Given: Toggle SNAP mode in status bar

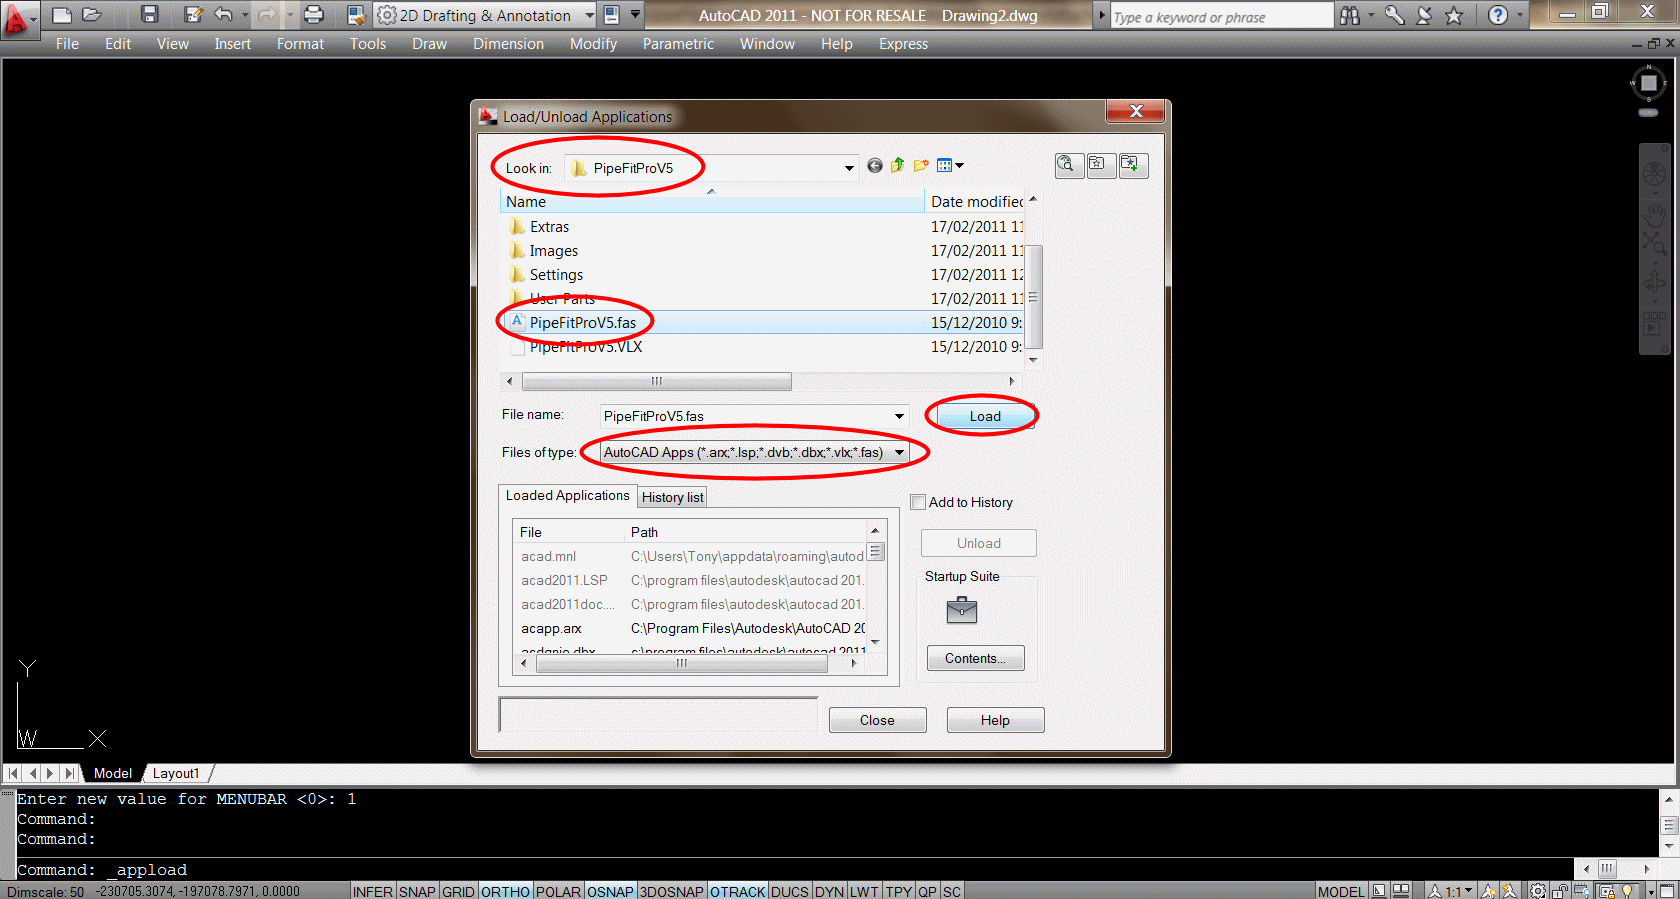Looking at the screenshot, I should 417,891.
